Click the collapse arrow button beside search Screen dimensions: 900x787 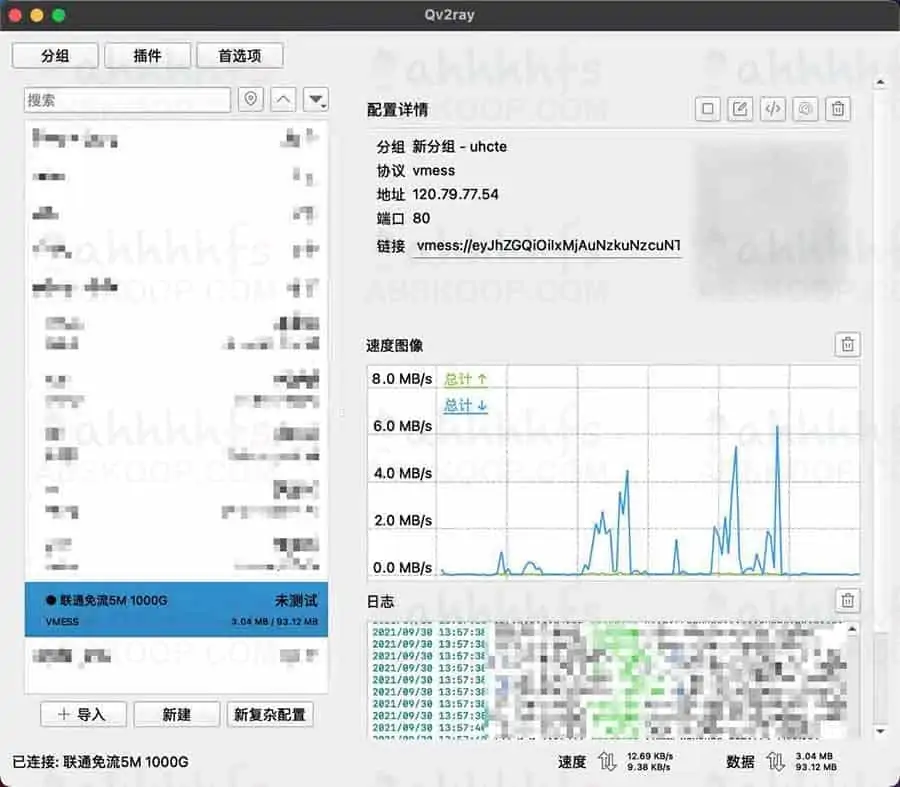tap(284, 100)
